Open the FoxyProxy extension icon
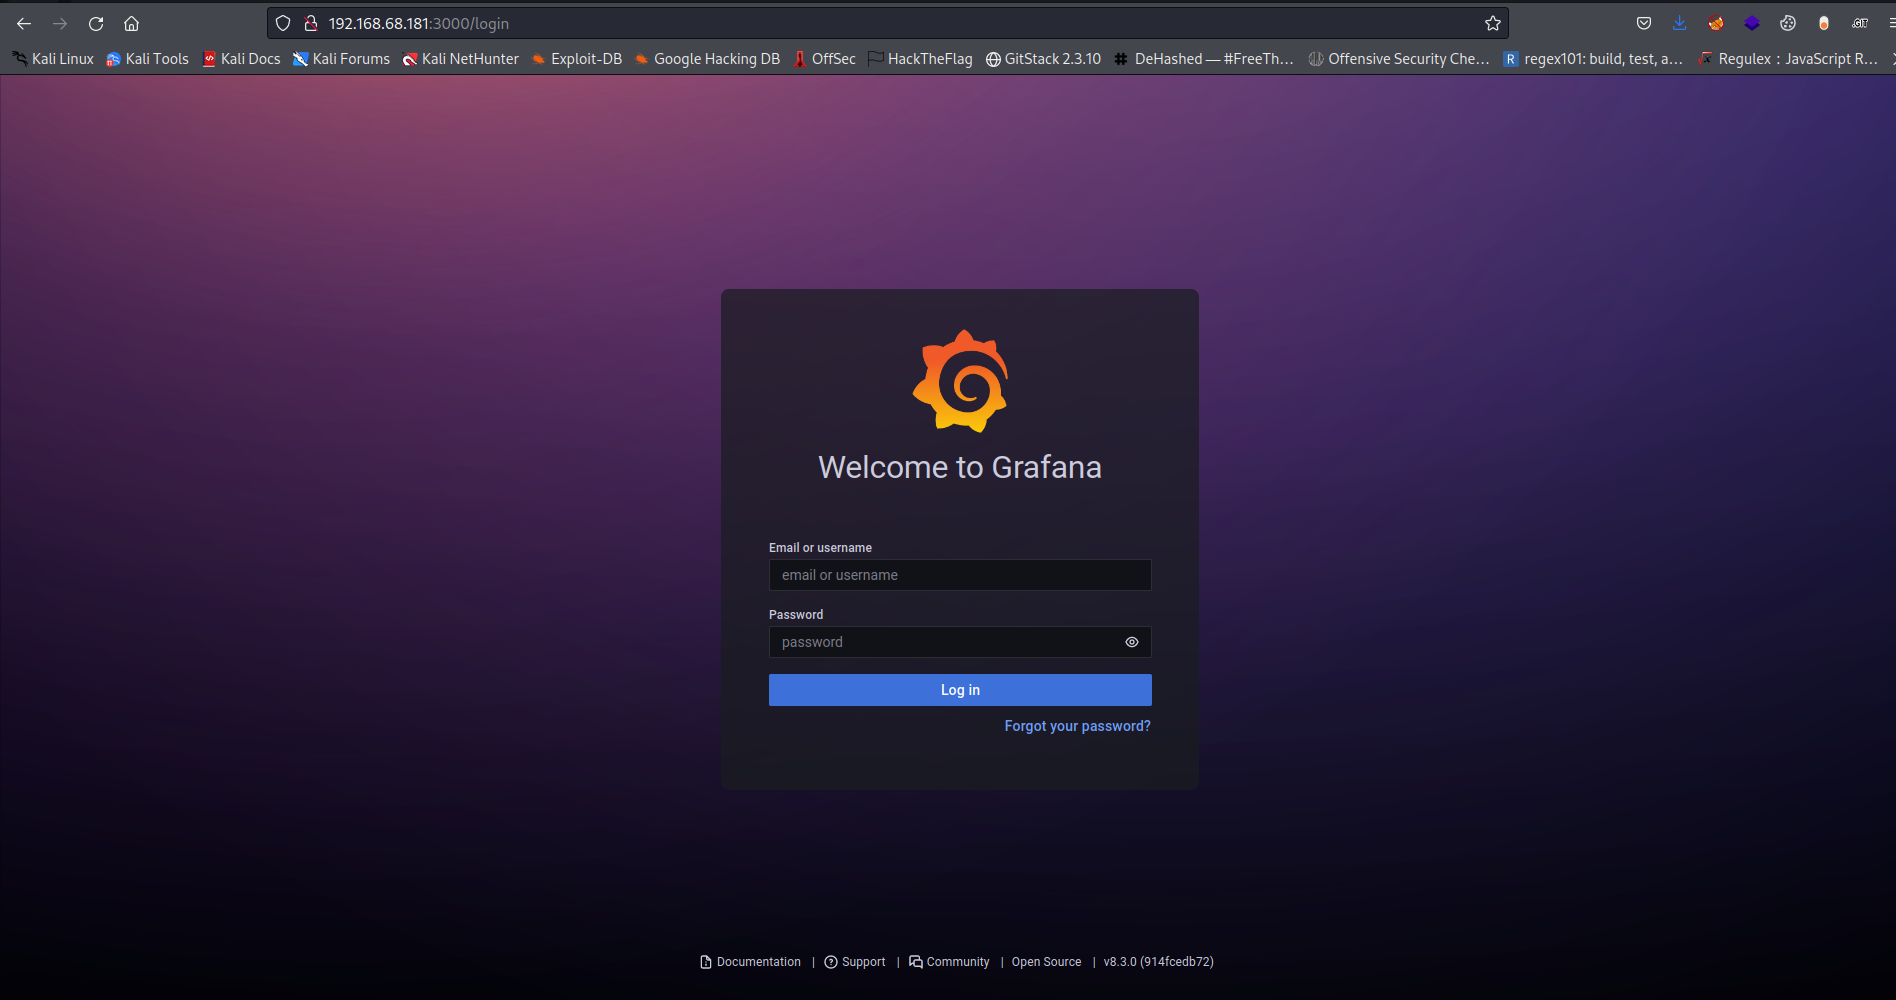This screenshot has height=1000, width=1896. point(1716,23)
